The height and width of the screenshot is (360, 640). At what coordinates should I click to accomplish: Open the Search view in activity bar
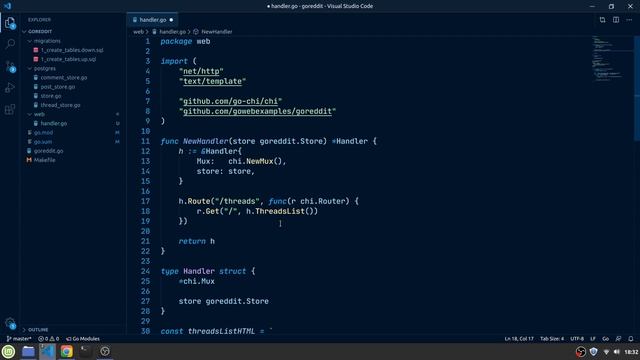pyautogui.click(x=10, y=44)
